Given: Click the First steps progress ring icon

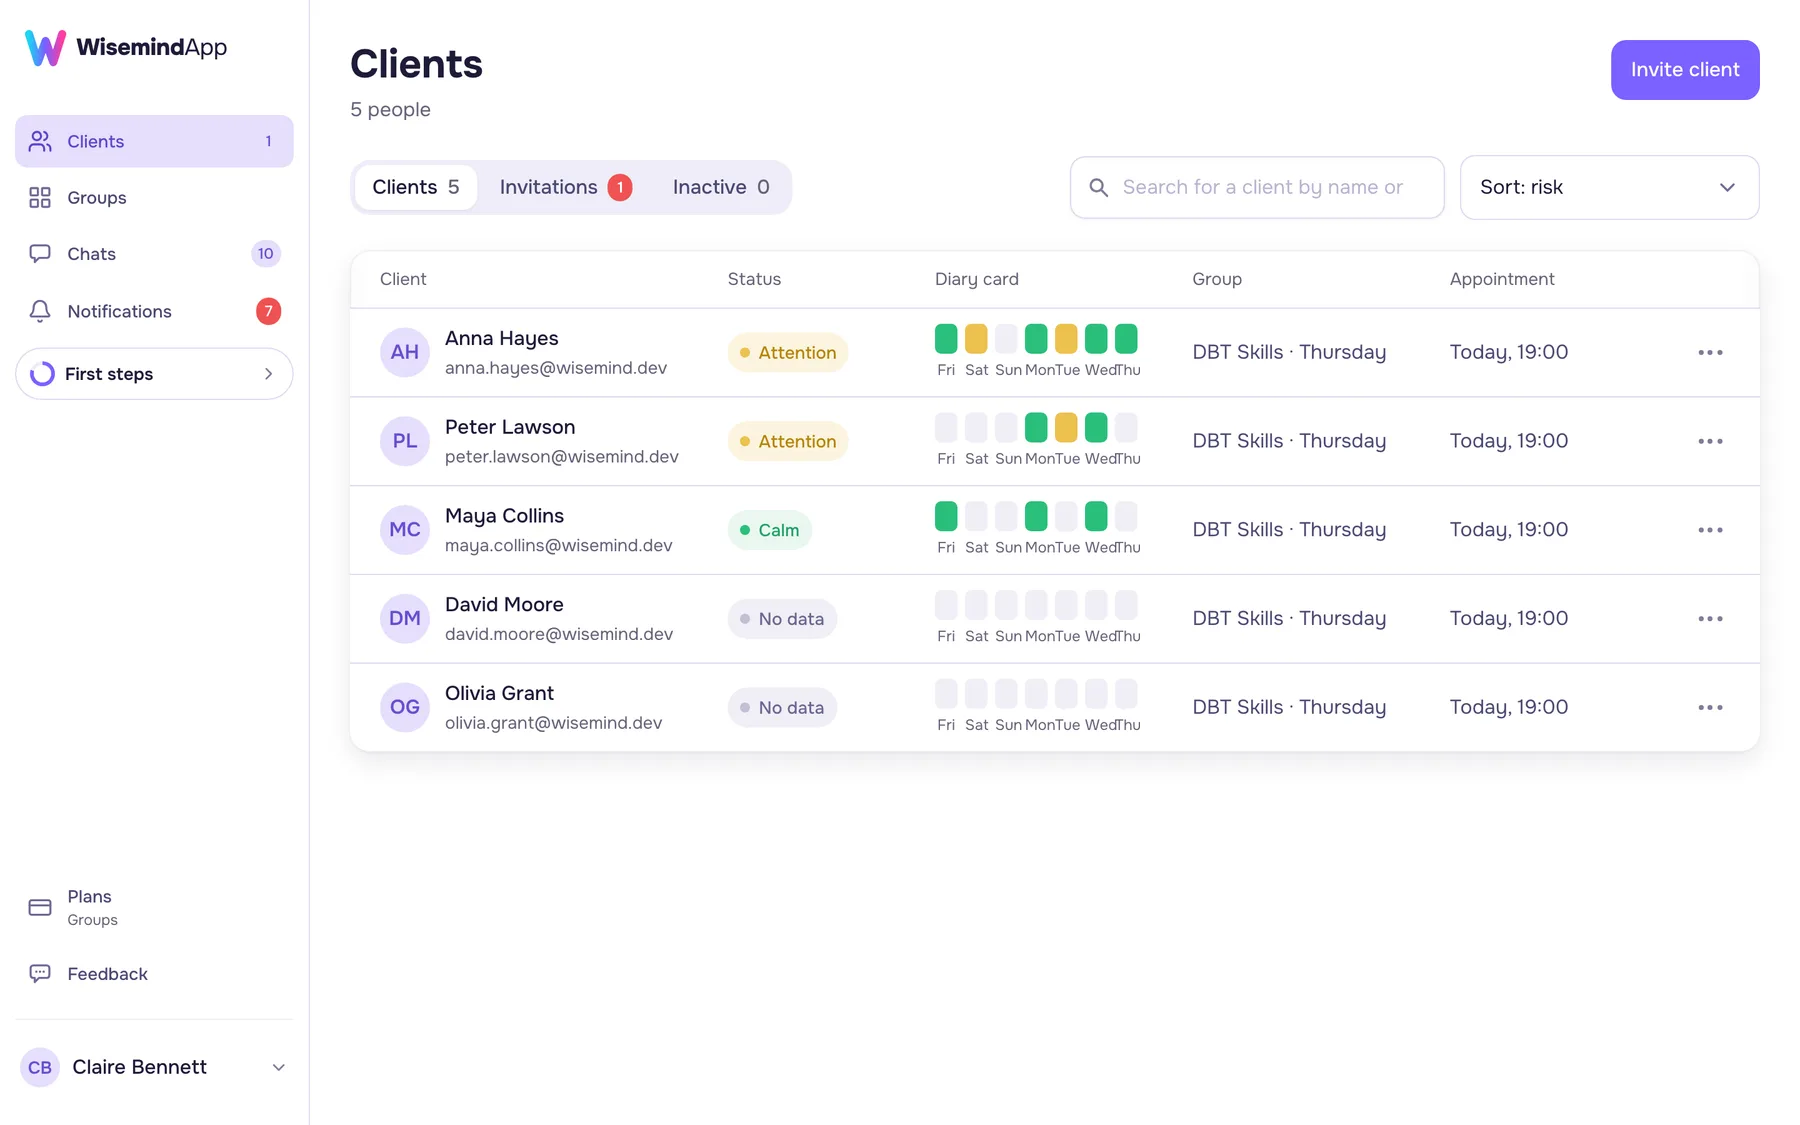Looking at the screenshot, I should tap(42, 374).
